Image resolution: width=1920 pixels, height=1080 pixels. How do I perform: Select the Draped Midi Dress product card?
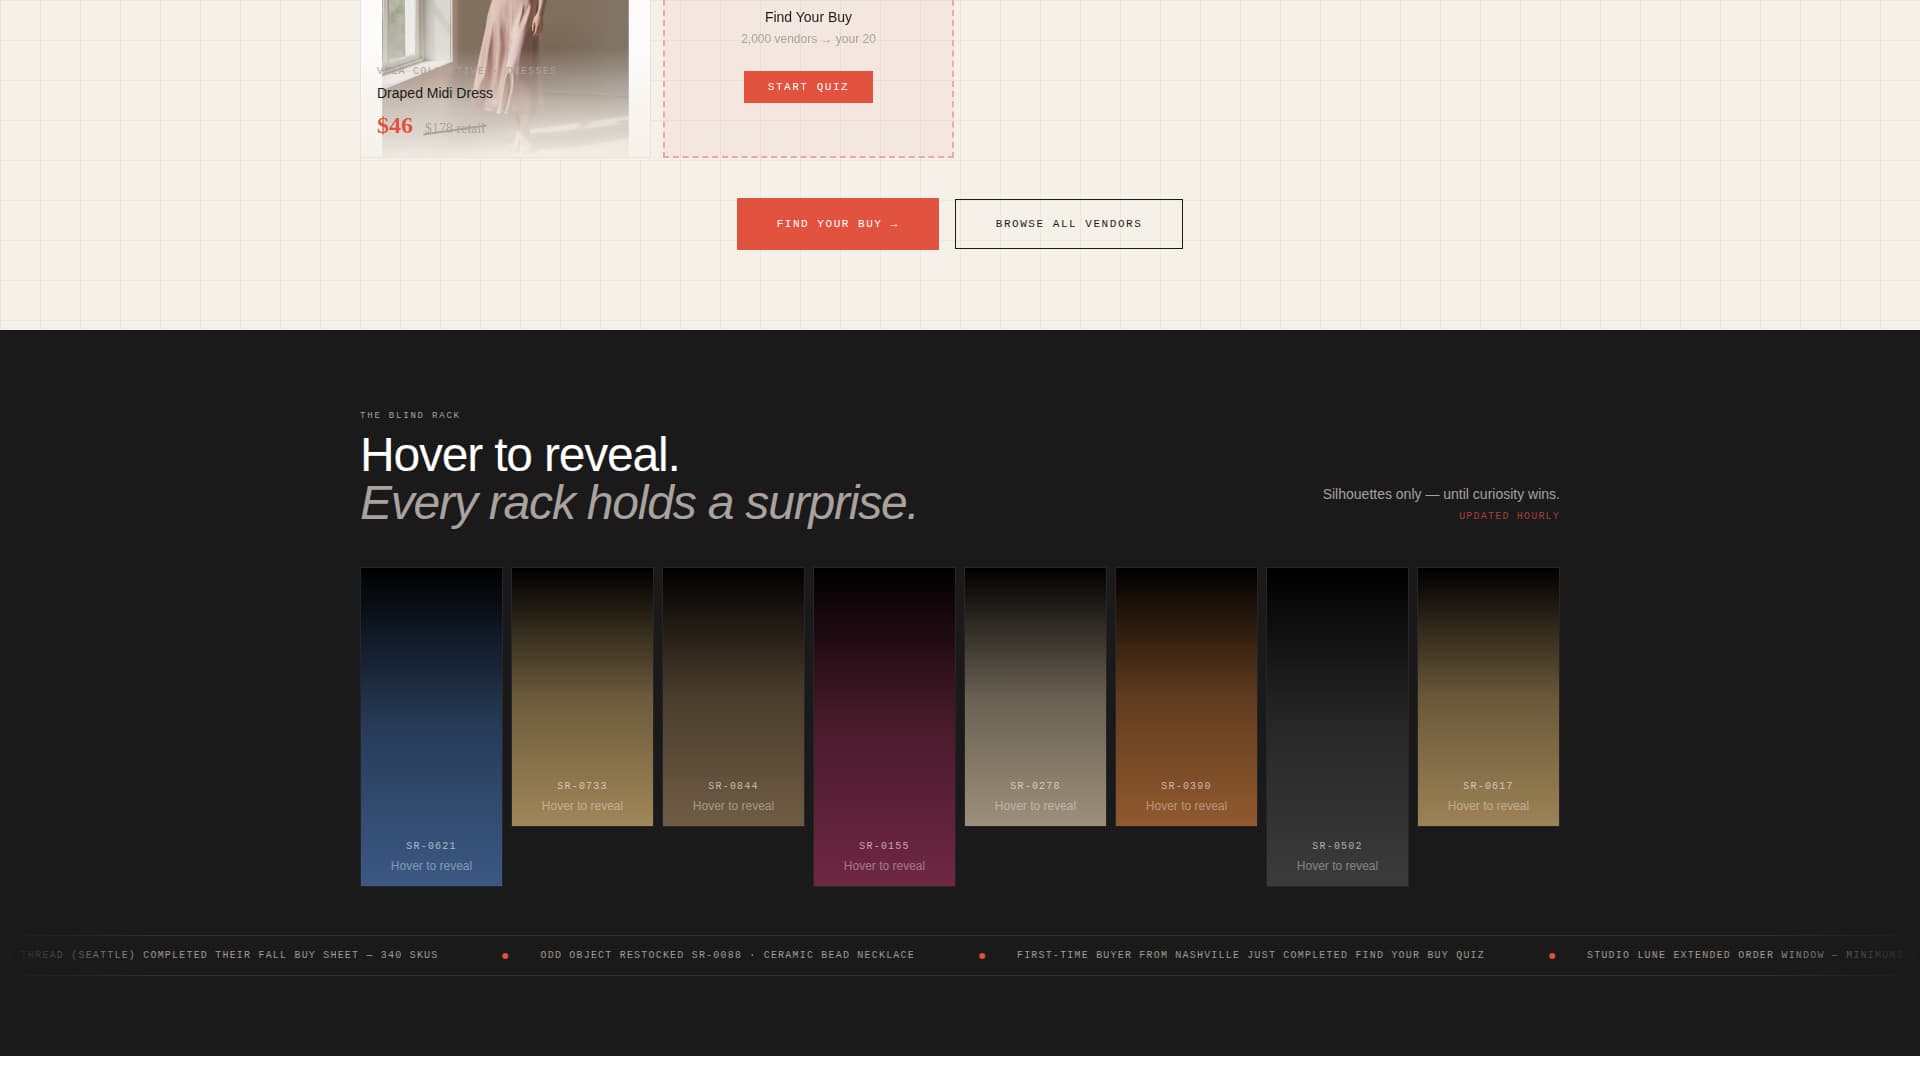click(505, 77)
